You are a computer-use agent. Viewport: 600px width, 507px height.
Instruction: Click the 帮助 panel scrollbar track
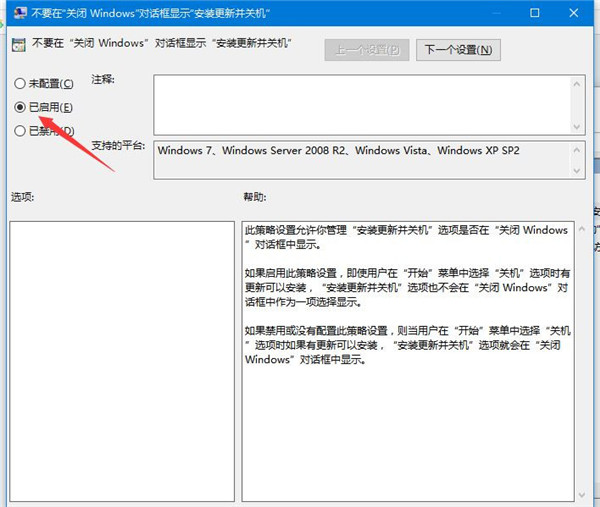583,360
